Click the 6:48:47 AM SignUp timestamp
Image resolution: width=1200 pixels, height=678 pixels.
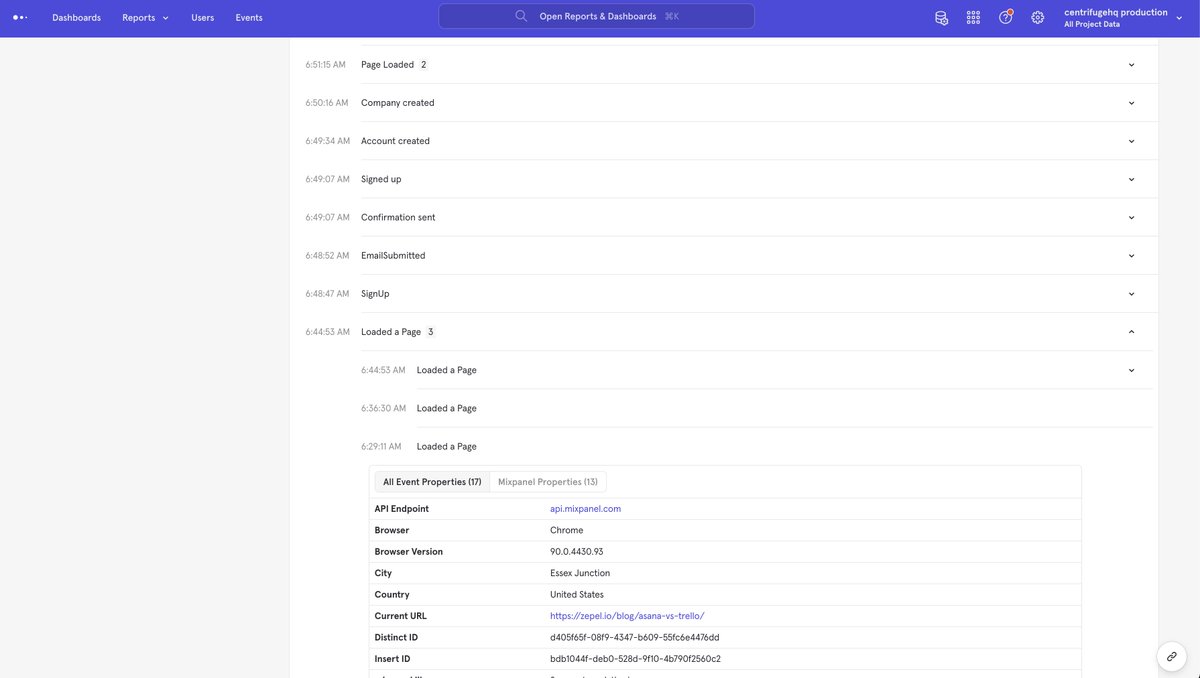coord(327,294)
